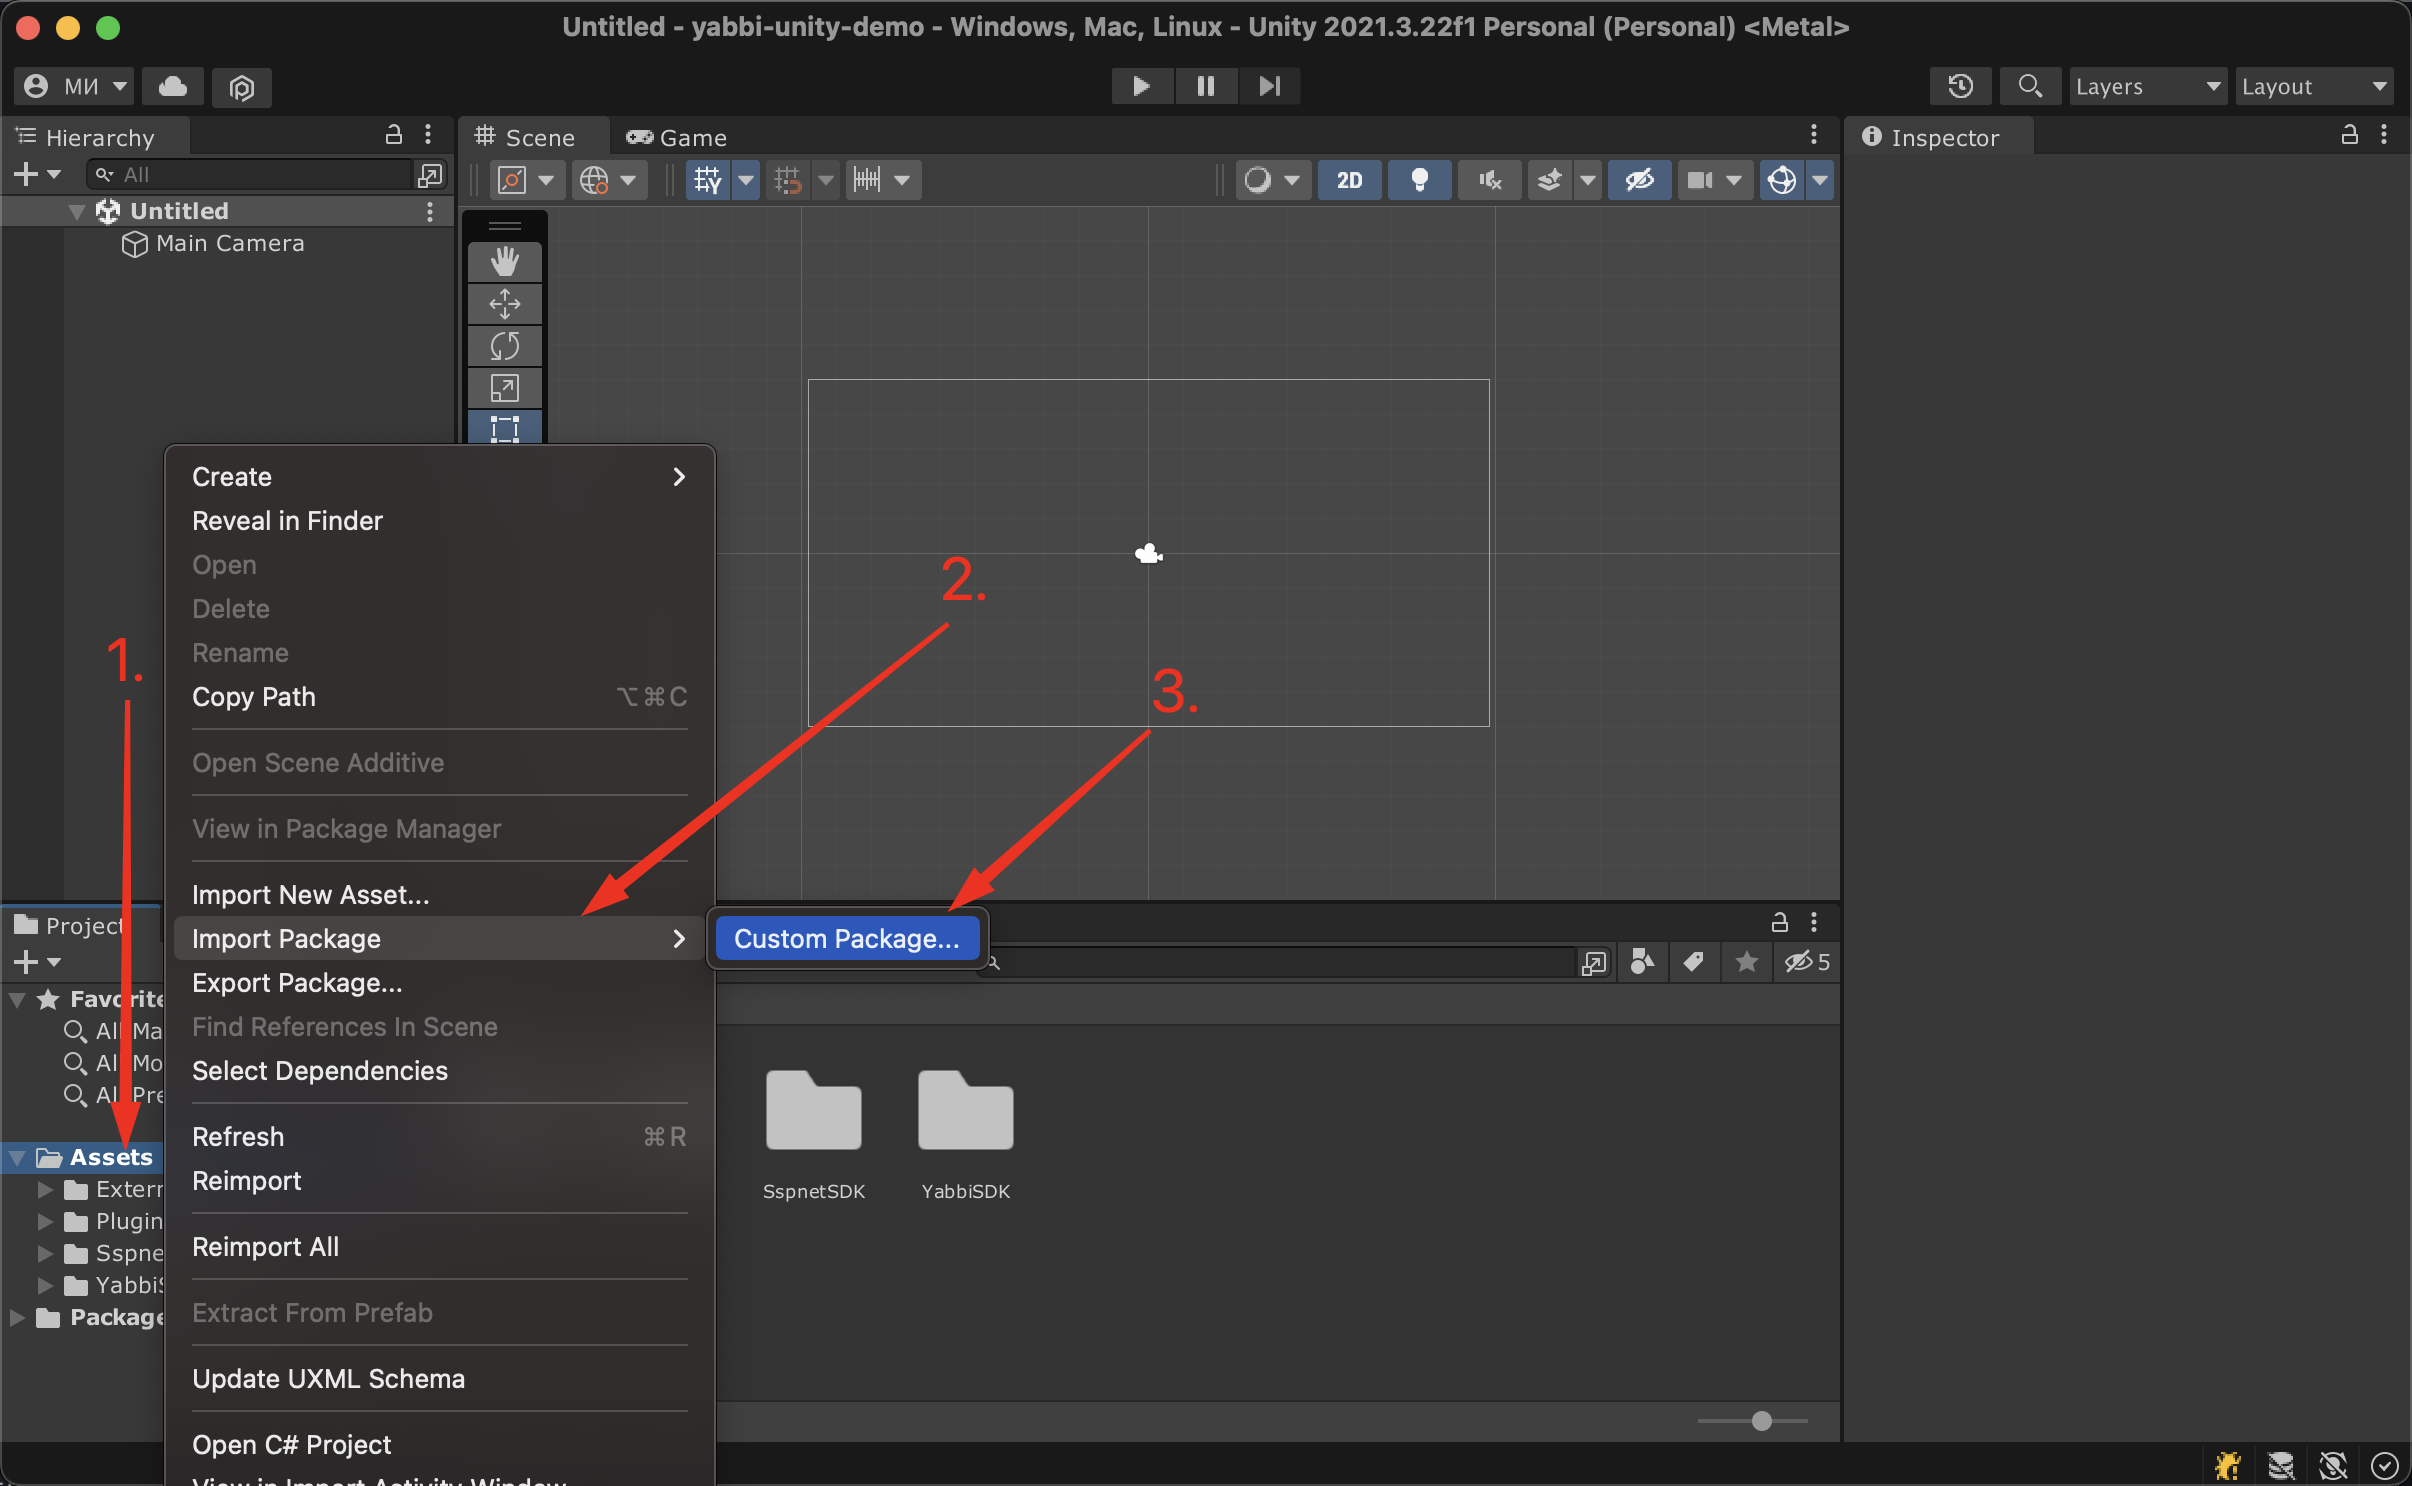The width and height of the screenshot is (2412, 1486).
Task: Open the undo history icon
Action: click(1960, 86)
